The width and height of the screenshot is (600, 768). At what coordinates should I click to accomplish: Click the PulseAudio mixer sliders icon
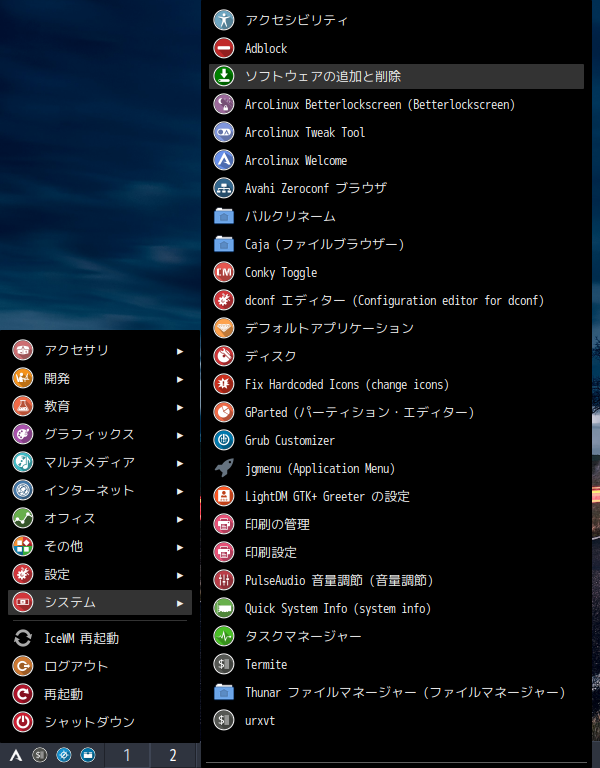click(x=224, y=580)
